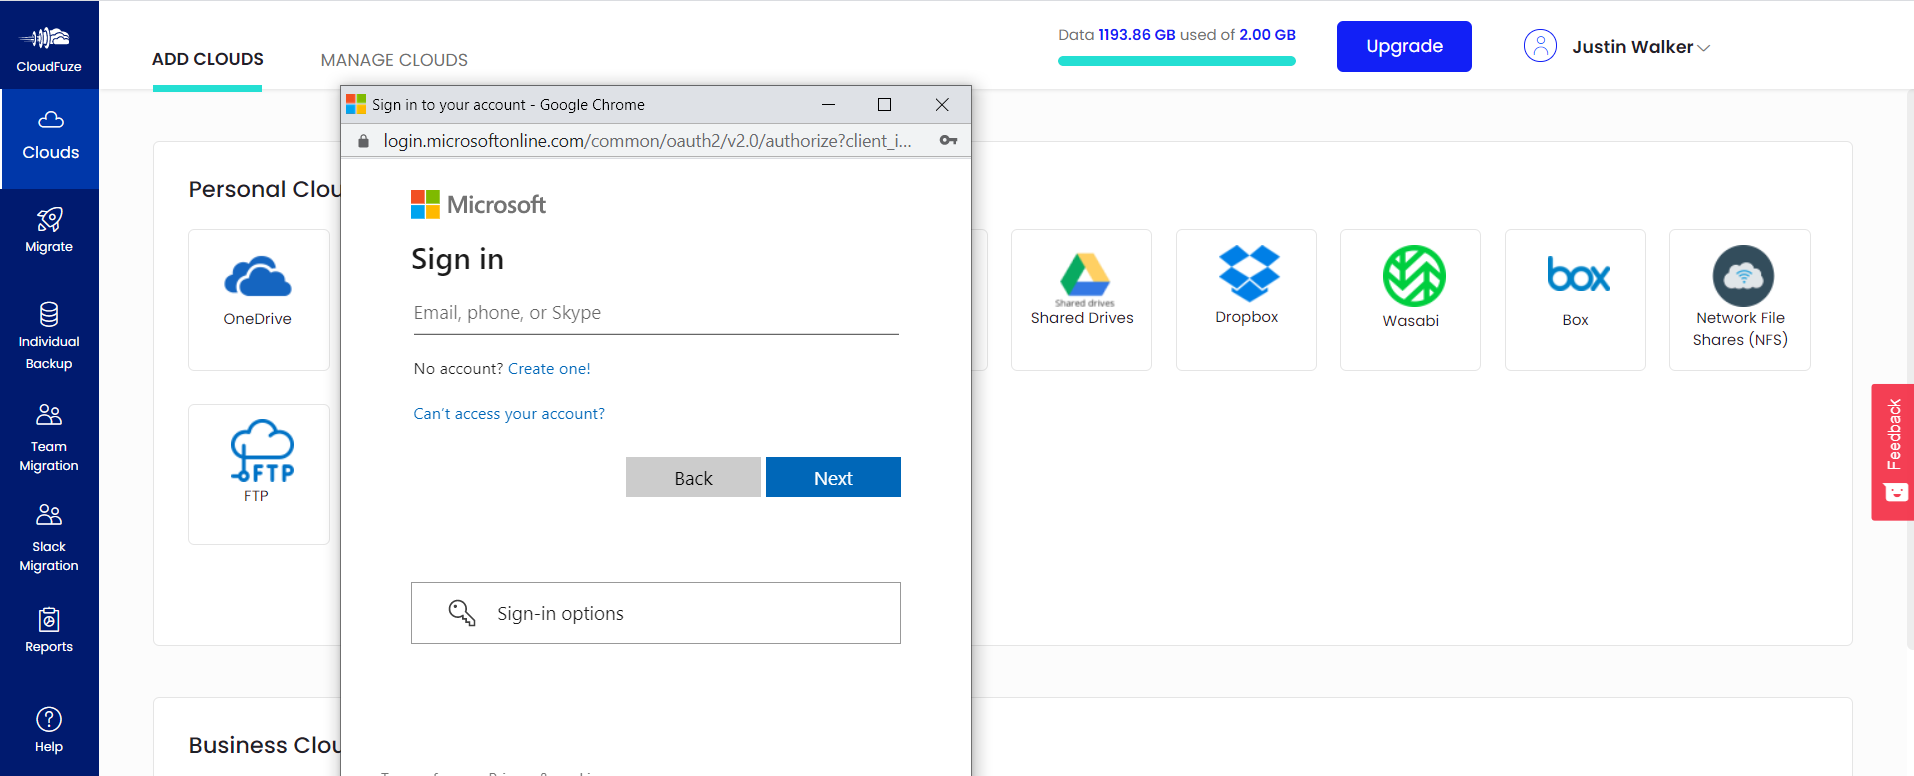Click the padlock icon beside the URL

click(363, 141)
